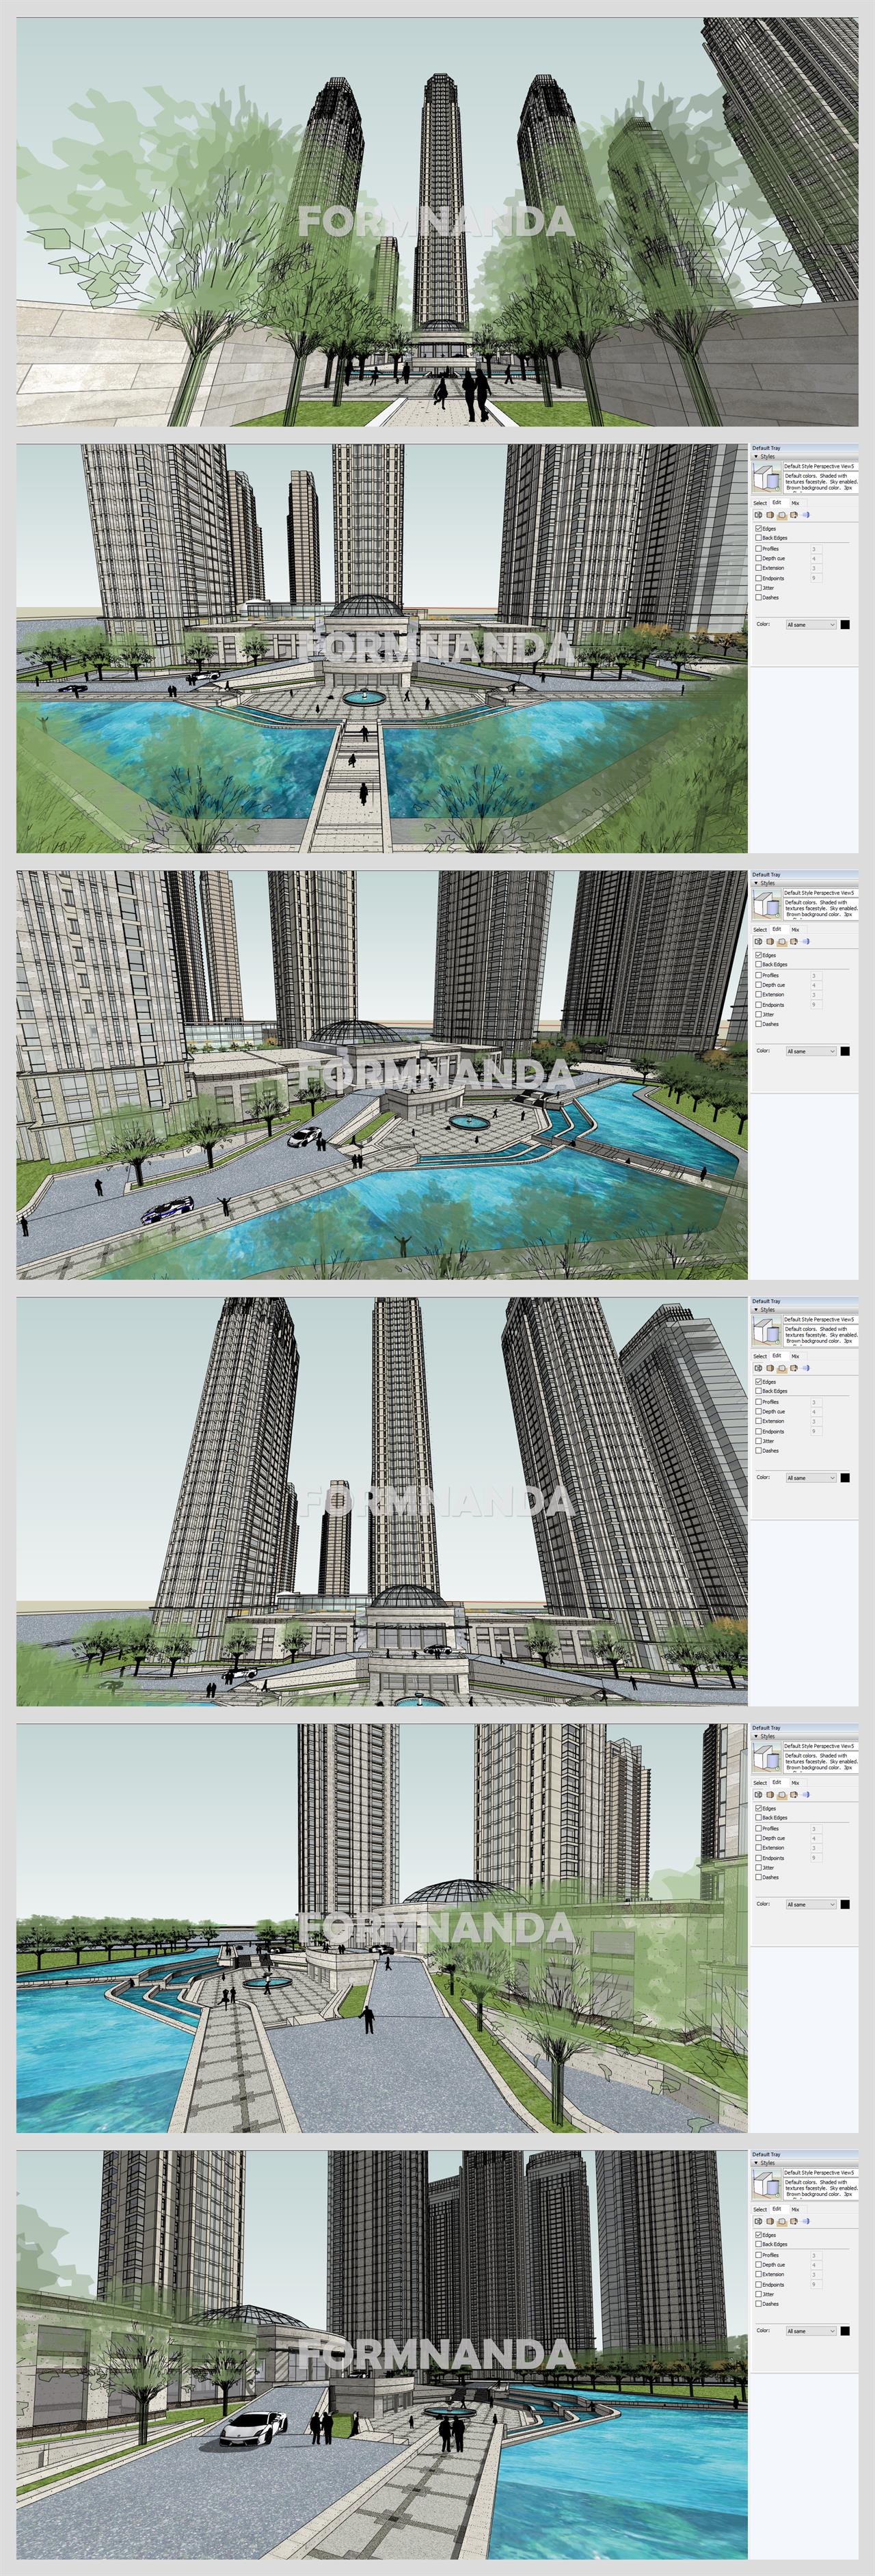875x2576 pixels.
Task: Enable Back Edges in central-walkway pool view tray
Action: 758,538
